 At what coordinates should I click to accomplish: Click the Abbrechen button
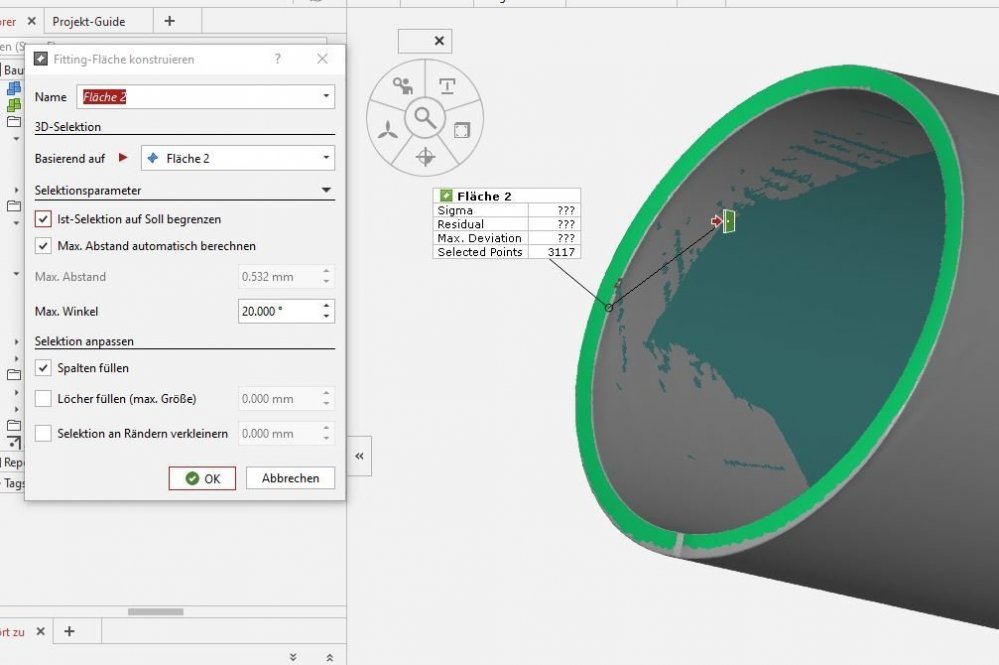[290, 478]
